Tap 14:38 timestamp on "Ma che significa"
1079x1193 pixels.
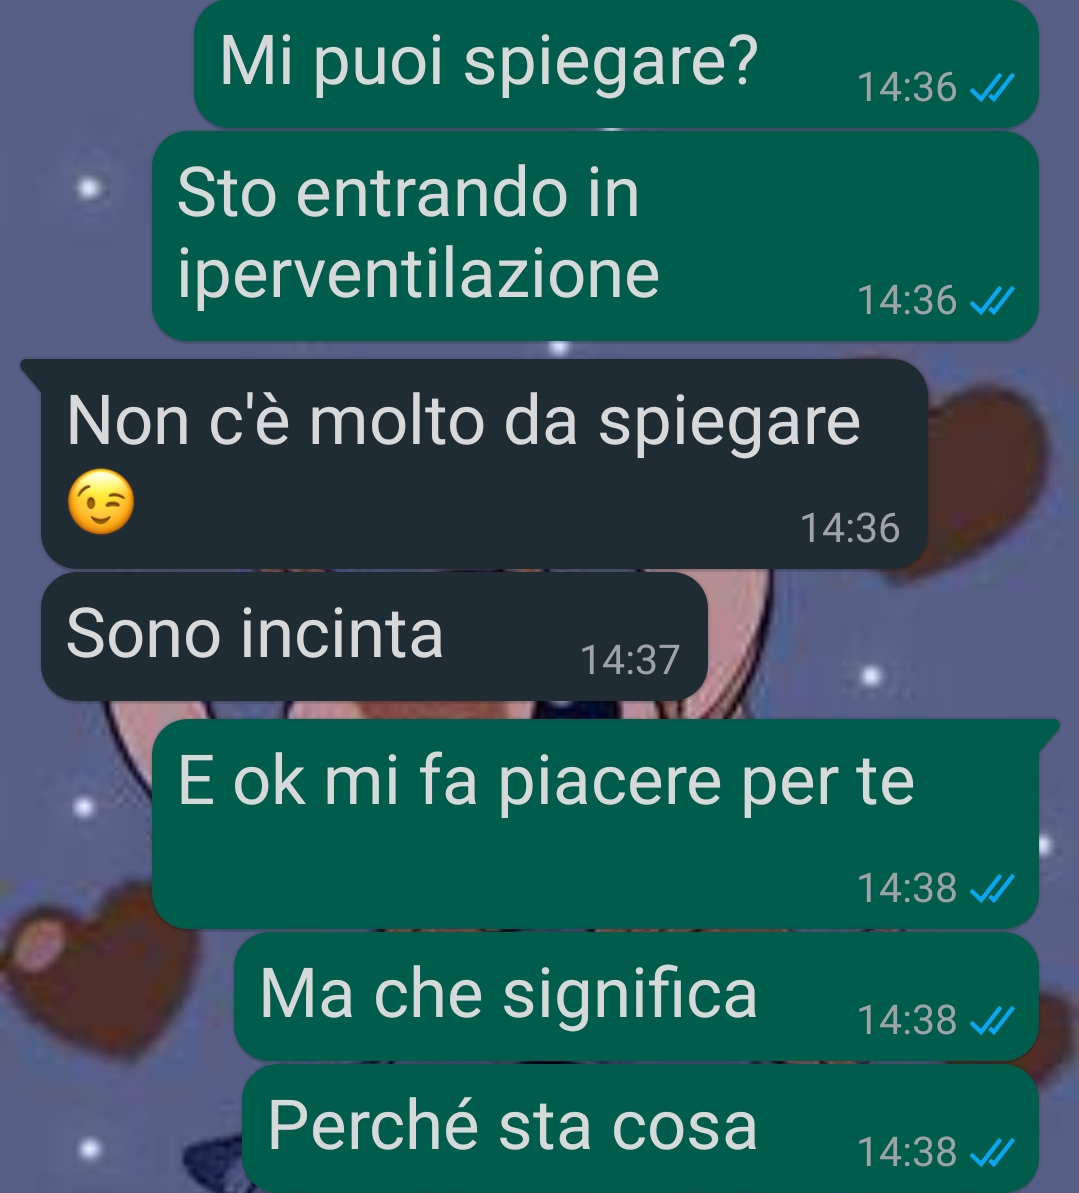(x=907, y=1020)
